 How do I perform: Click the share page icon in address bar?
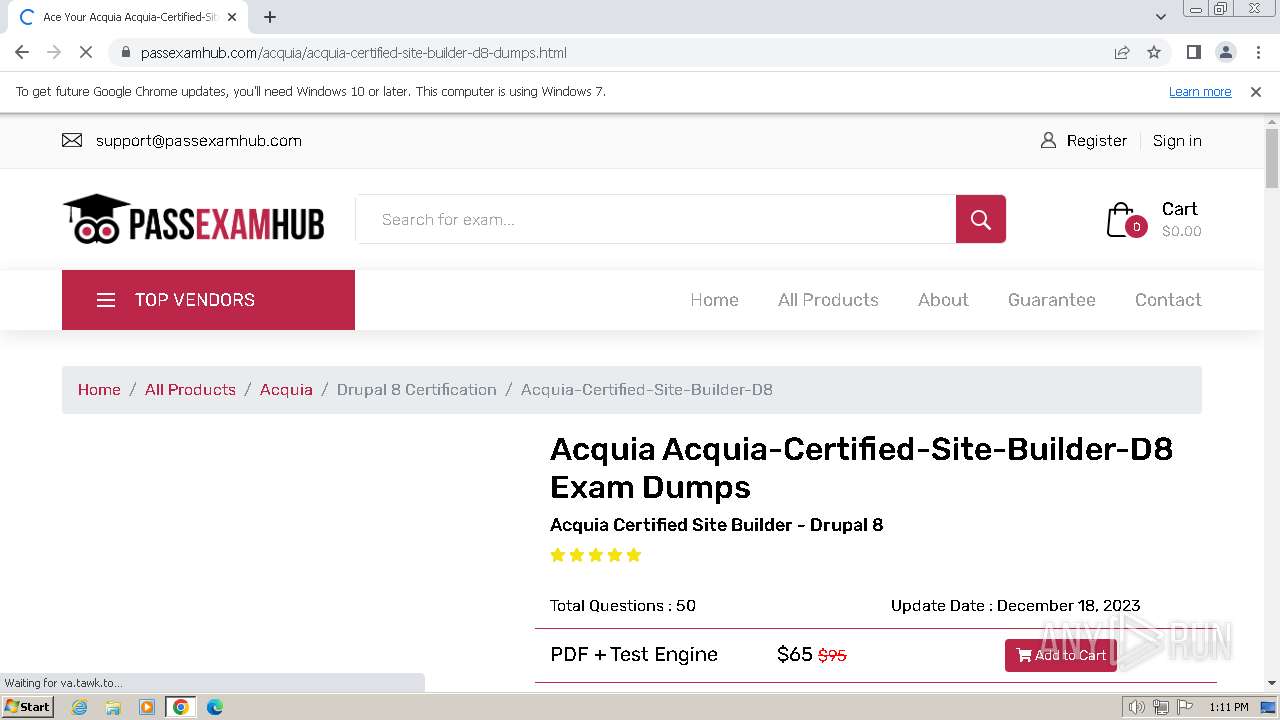[x=1122, y=53]
